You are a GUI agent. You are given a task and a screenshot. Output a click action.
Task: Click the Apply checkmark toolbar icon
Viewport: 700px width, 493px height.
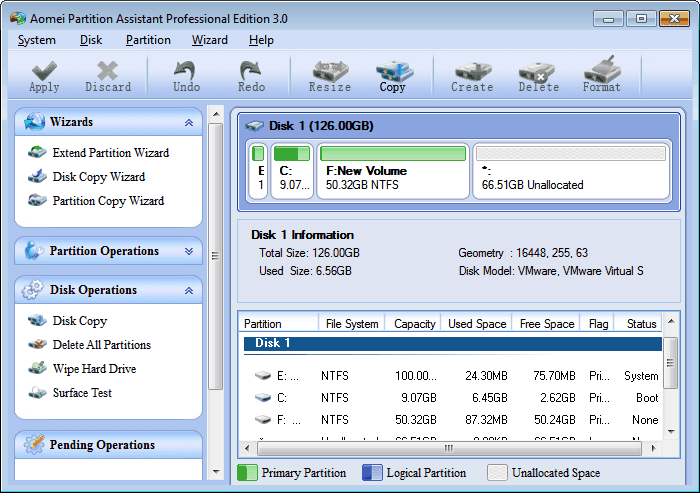pos(44,71)
